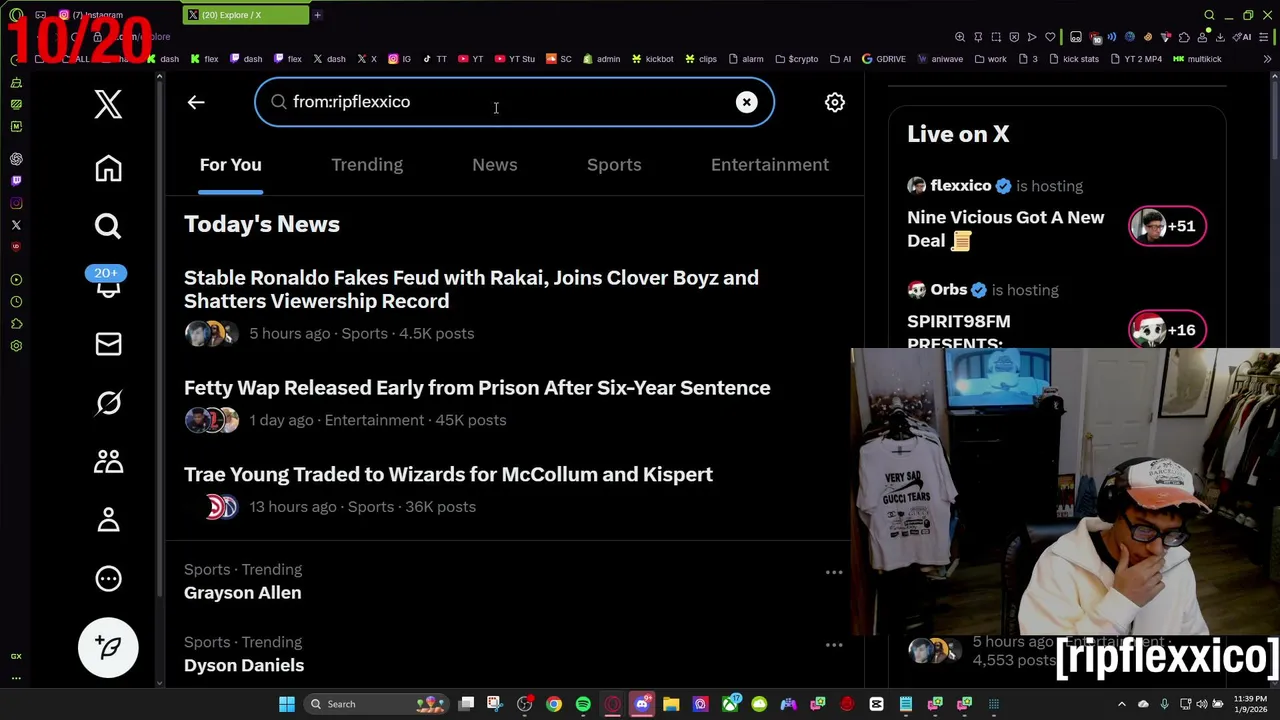Image resolution: width=1280 pixels, height=720 pixels.
Task: Clear the search field with X button
Action: (747, 102)
